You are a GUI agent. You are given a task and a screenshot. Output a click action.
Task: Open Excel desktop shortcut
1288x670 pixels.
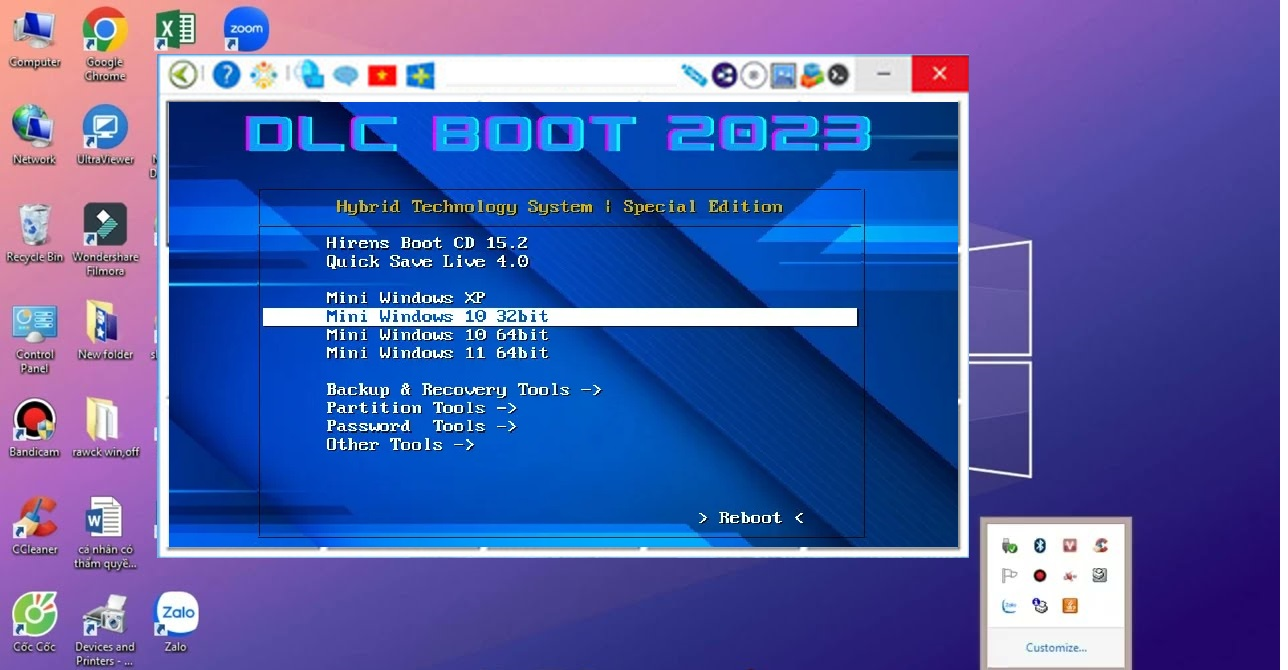point(175,30)
